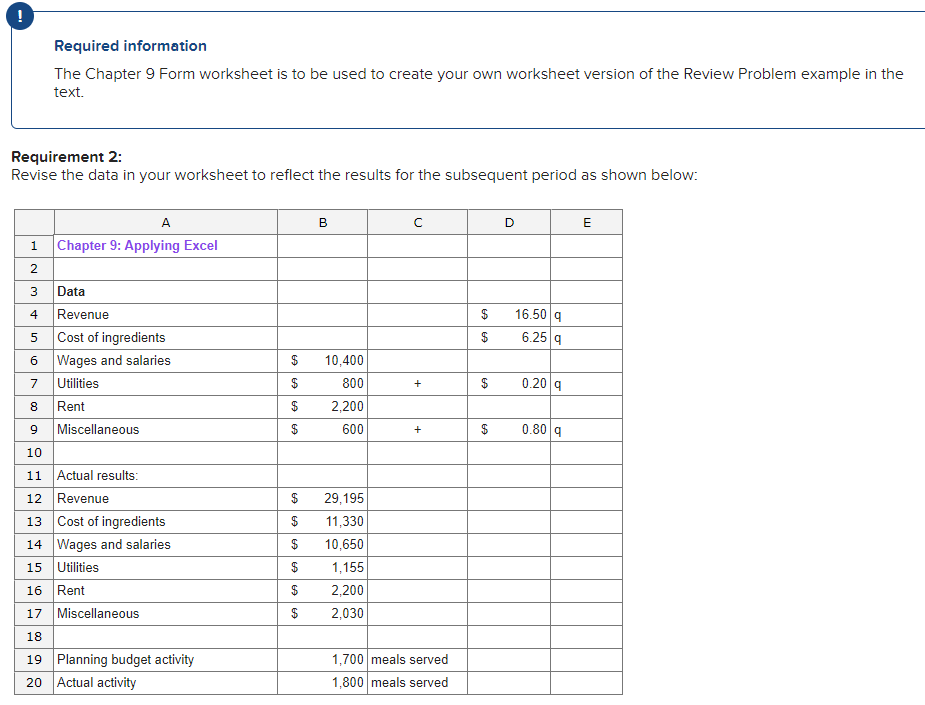Screen dimensions: 925x705
Task: Select column header C
Action: tap(417, 222)
